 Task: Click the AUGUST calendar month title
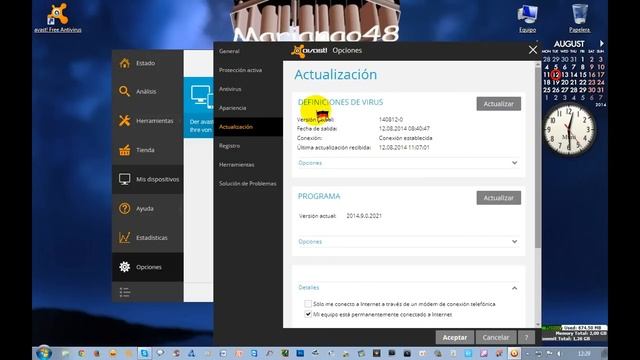(x=569, y=44)
